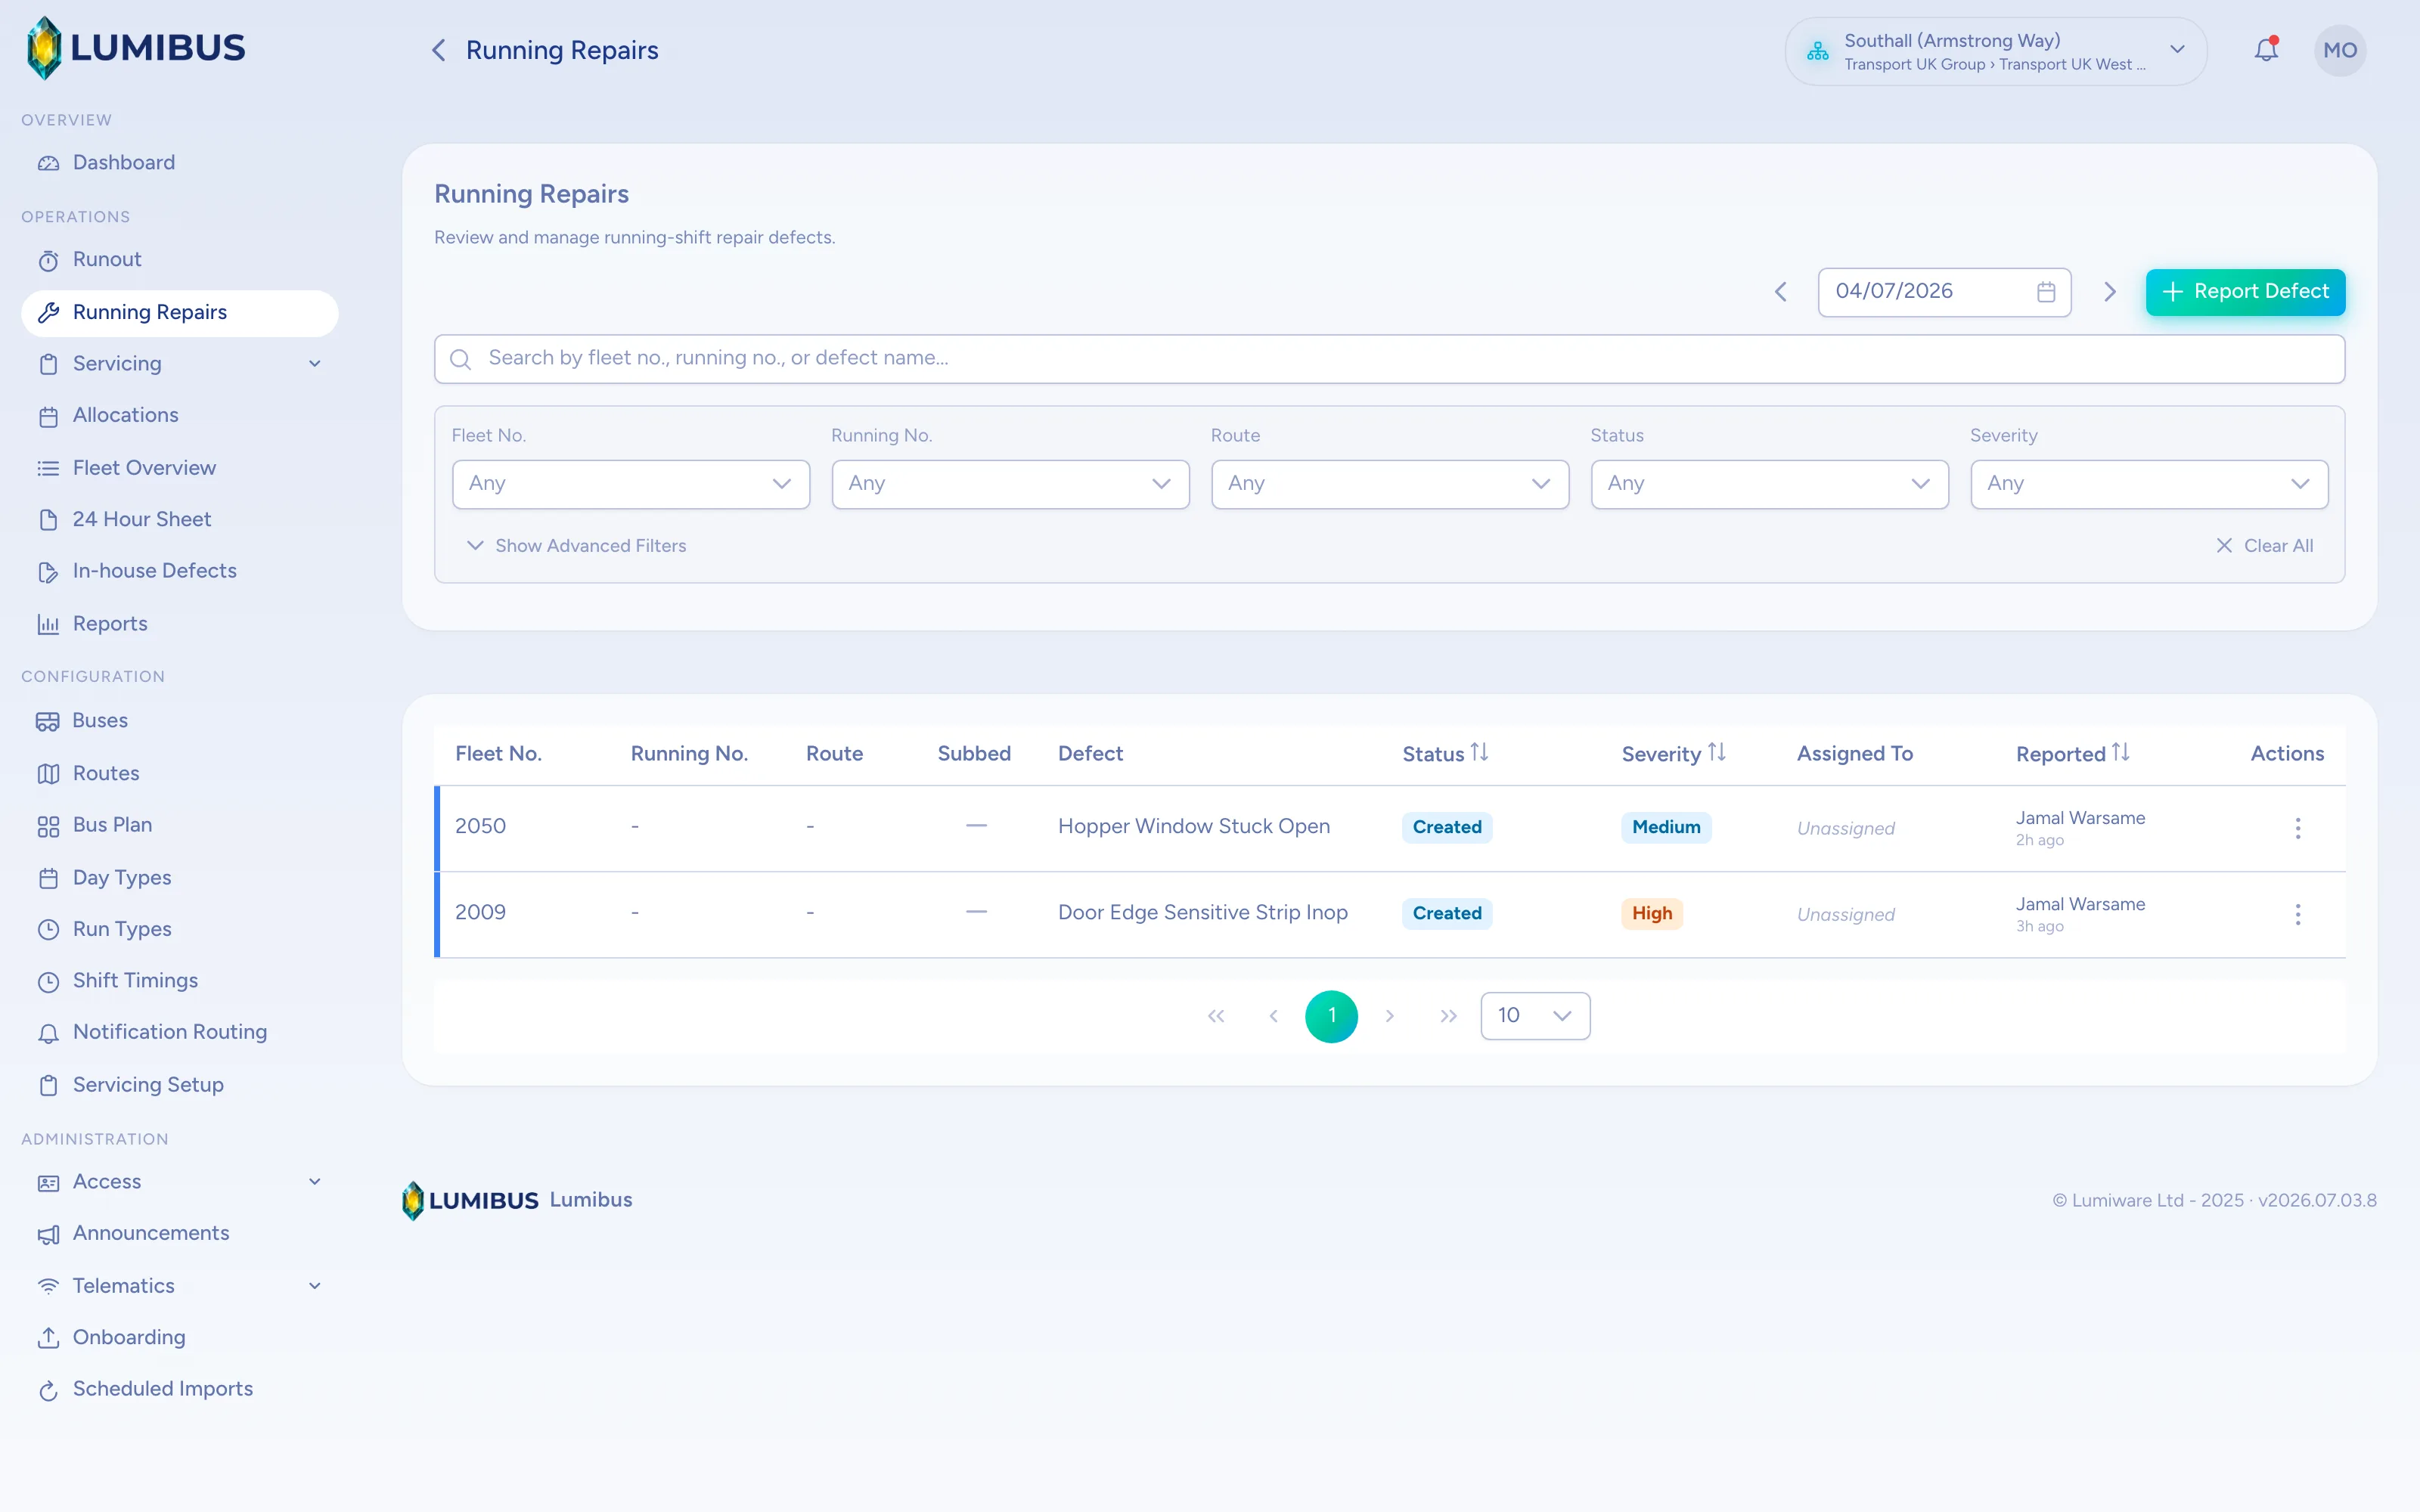The image size is (2420, 1512).
Task: Expand the Servicing sidebar submenu
Action: click(315, 364)
